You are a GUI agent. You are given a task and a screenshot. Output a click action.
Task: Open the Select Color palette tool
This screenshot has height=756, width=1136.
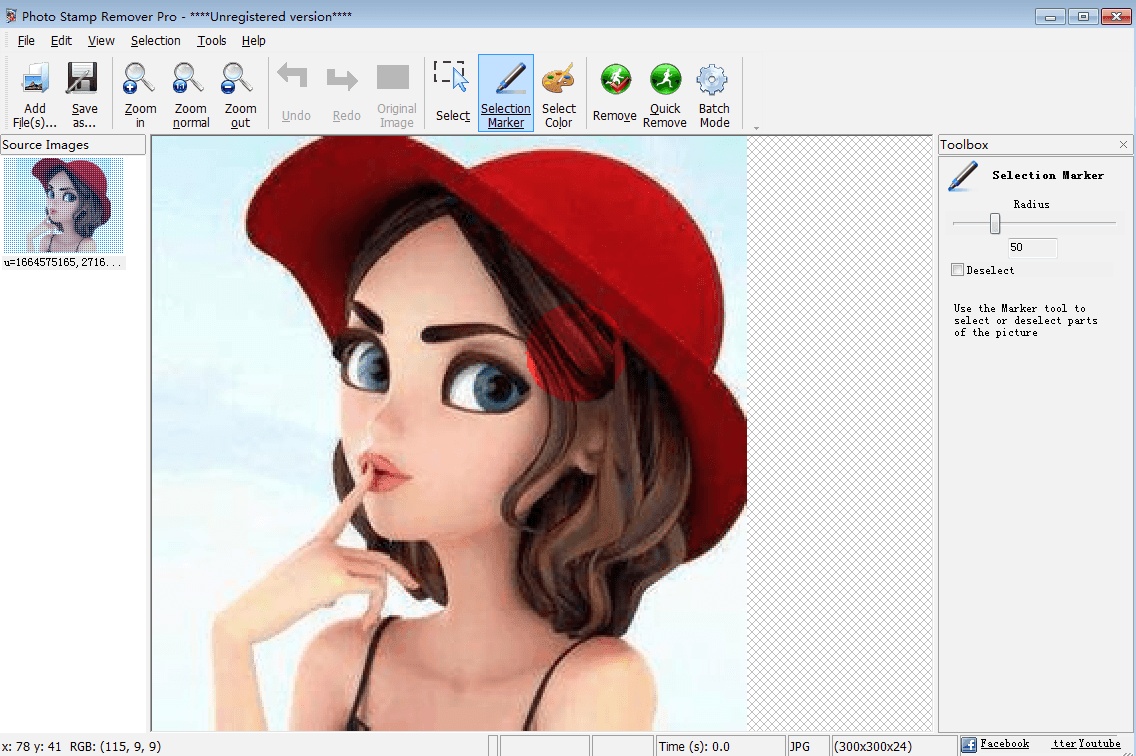tap(559, 80)
